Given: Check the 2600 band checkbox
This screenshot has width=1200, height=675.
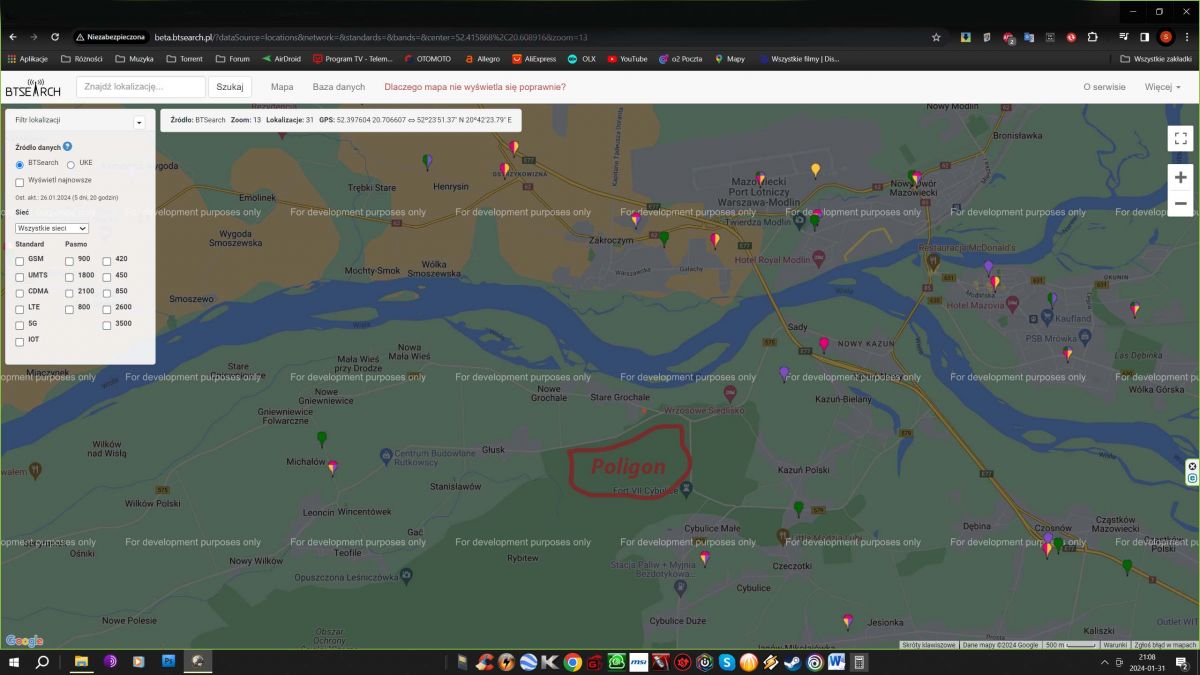Looking at the screenshot, I should click(107, 309).
